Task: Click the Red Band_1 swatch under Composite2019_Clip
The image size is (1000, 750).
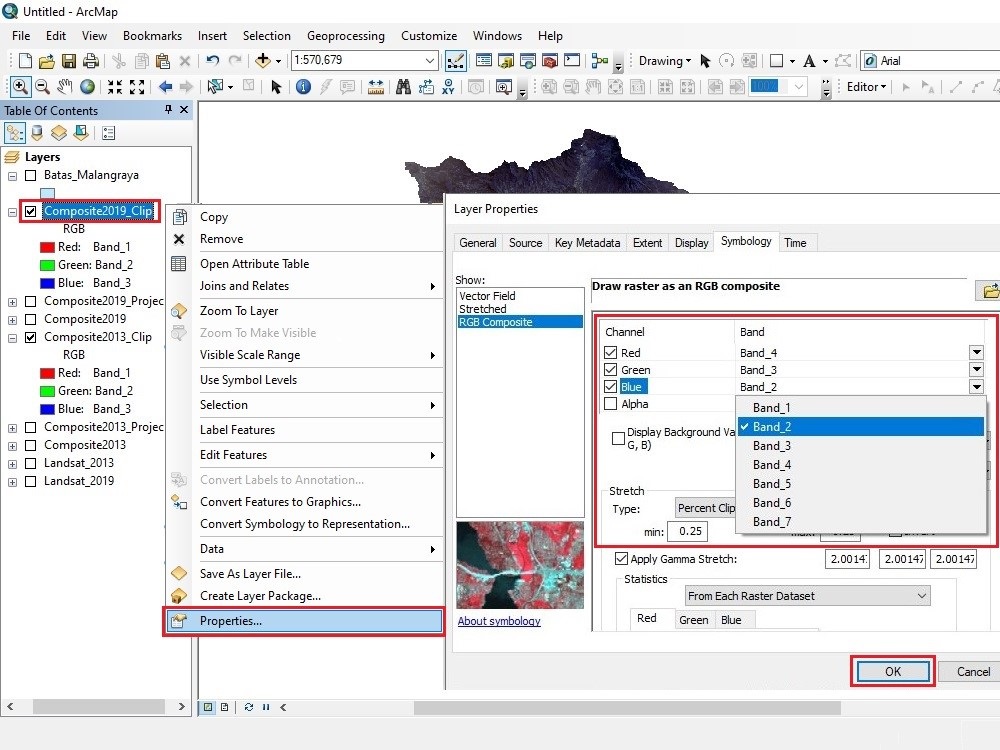Action: tap(47, 247)
